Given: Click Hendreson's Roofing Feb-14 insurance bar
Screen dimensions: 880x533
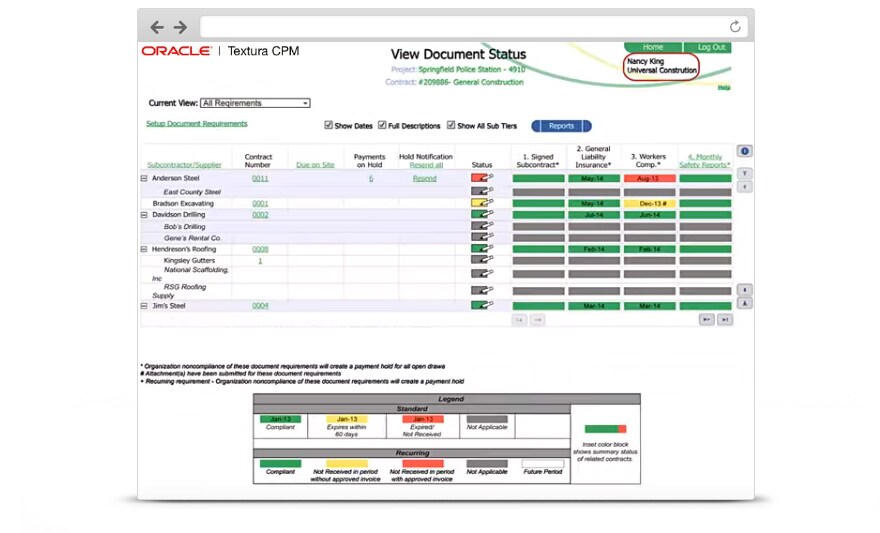Looking at the screenshot, I should point(594,249).
